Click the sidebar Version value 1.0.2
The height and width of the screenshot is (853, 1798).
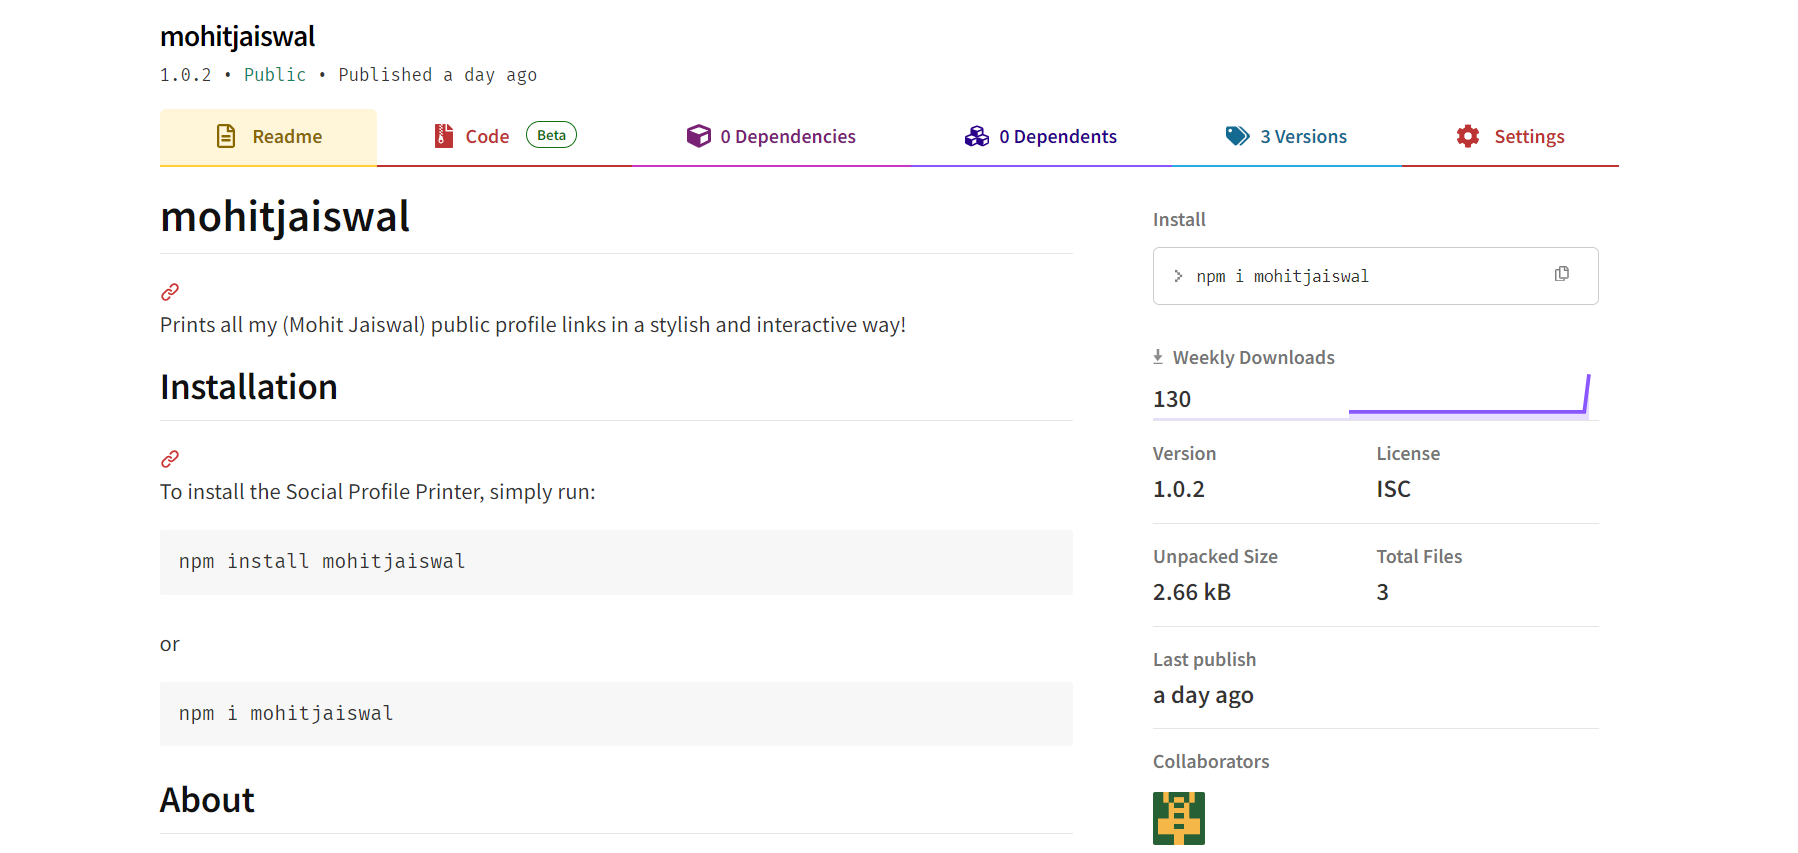[x=1179, y=489]
